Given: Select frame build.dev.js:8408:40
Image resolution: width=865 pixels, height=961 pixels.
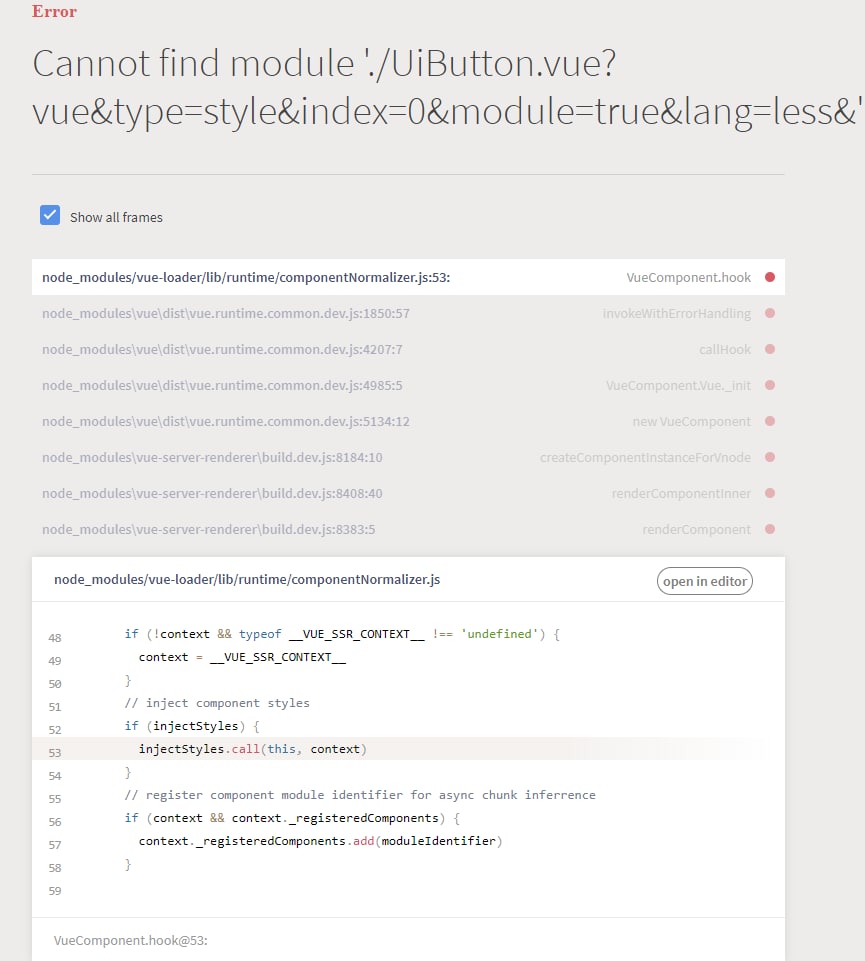Looking at the screenshot, I should [x=408, y=493].
